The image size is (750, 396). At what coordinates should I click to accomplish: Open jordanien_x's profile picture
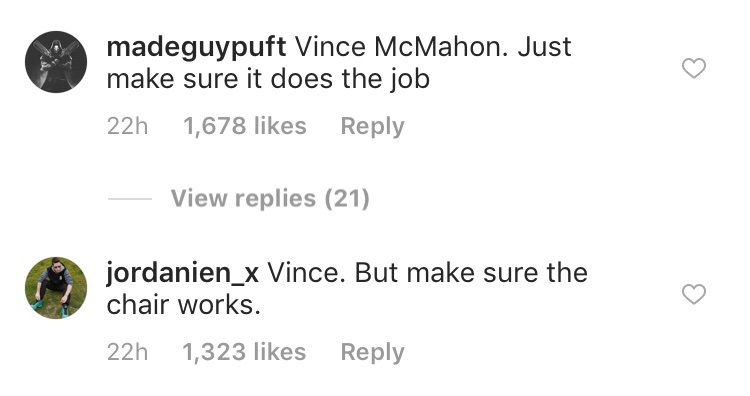(x=56, y=288)
